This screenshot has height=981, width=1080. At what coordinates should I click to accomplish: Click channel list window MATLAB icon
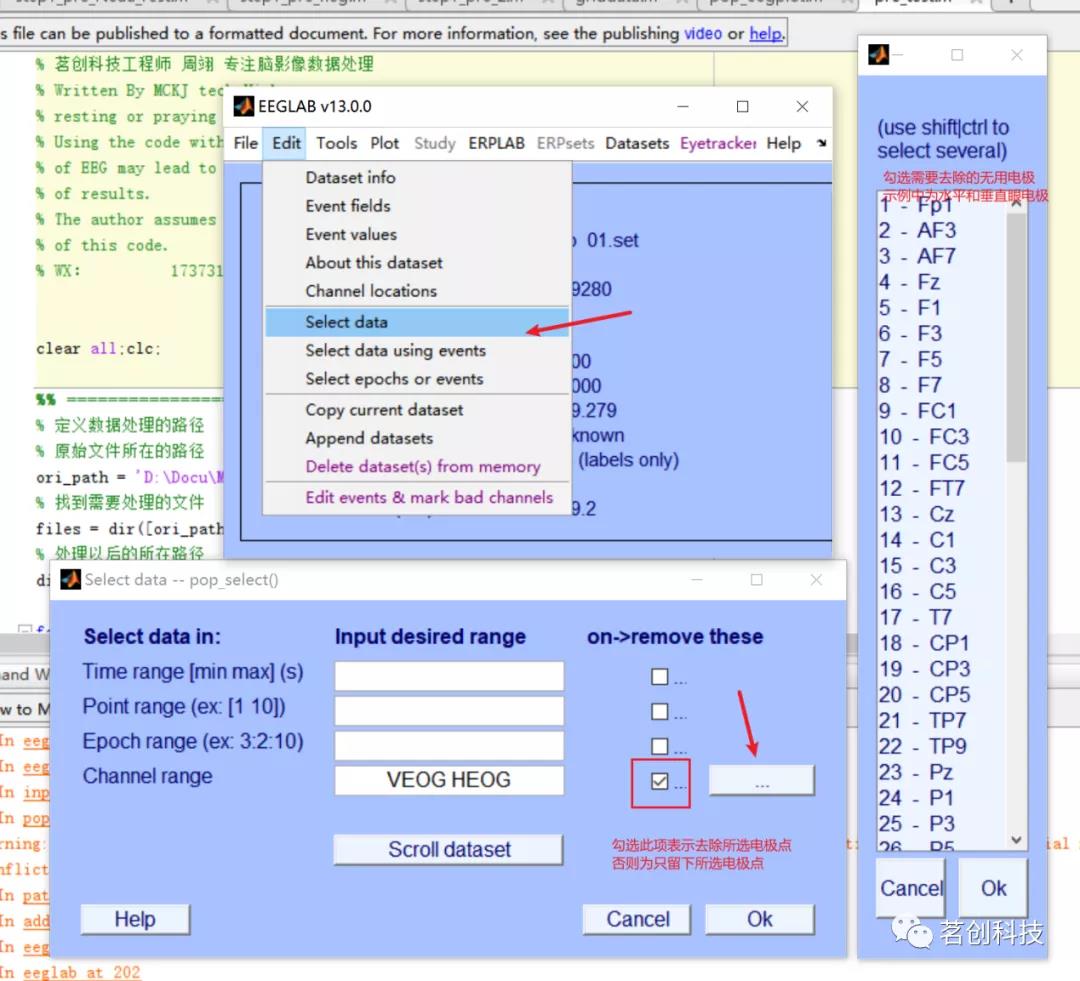(878, 54)
